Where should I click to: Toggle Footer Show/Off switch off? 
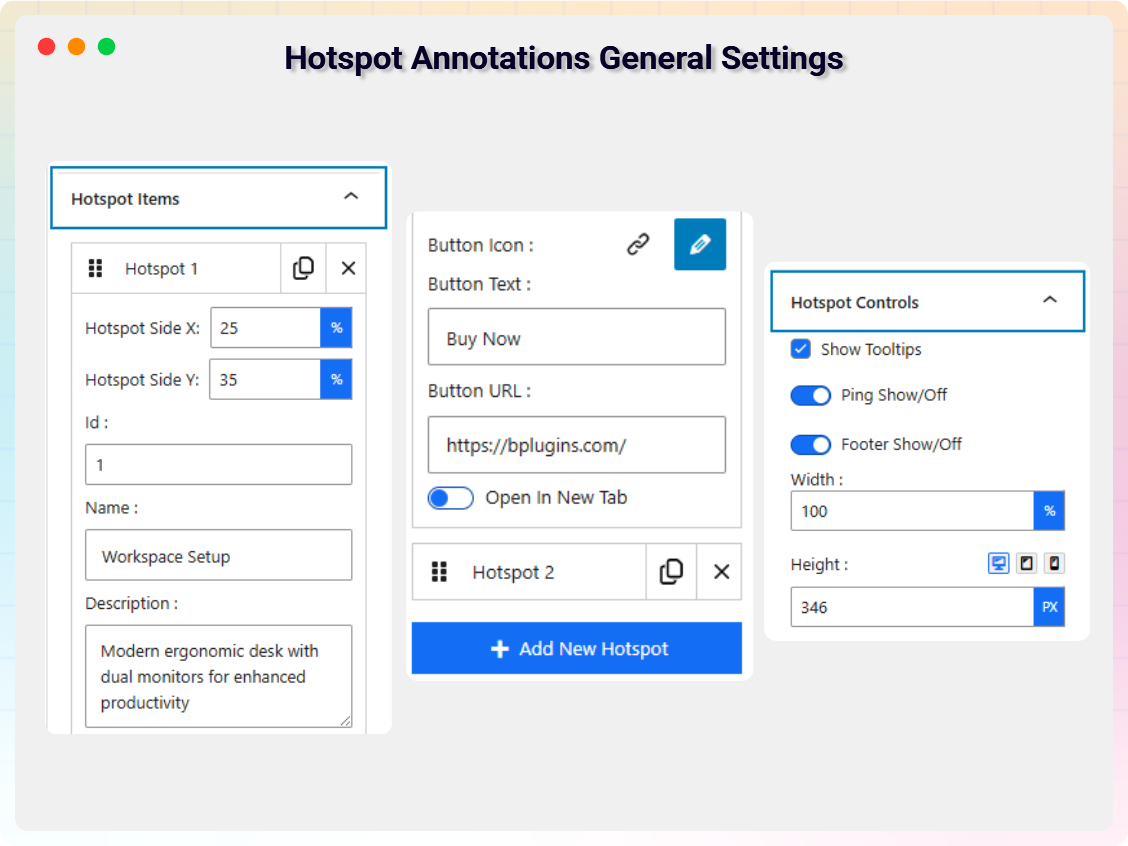pyautogui.click(x=811, y=444)
